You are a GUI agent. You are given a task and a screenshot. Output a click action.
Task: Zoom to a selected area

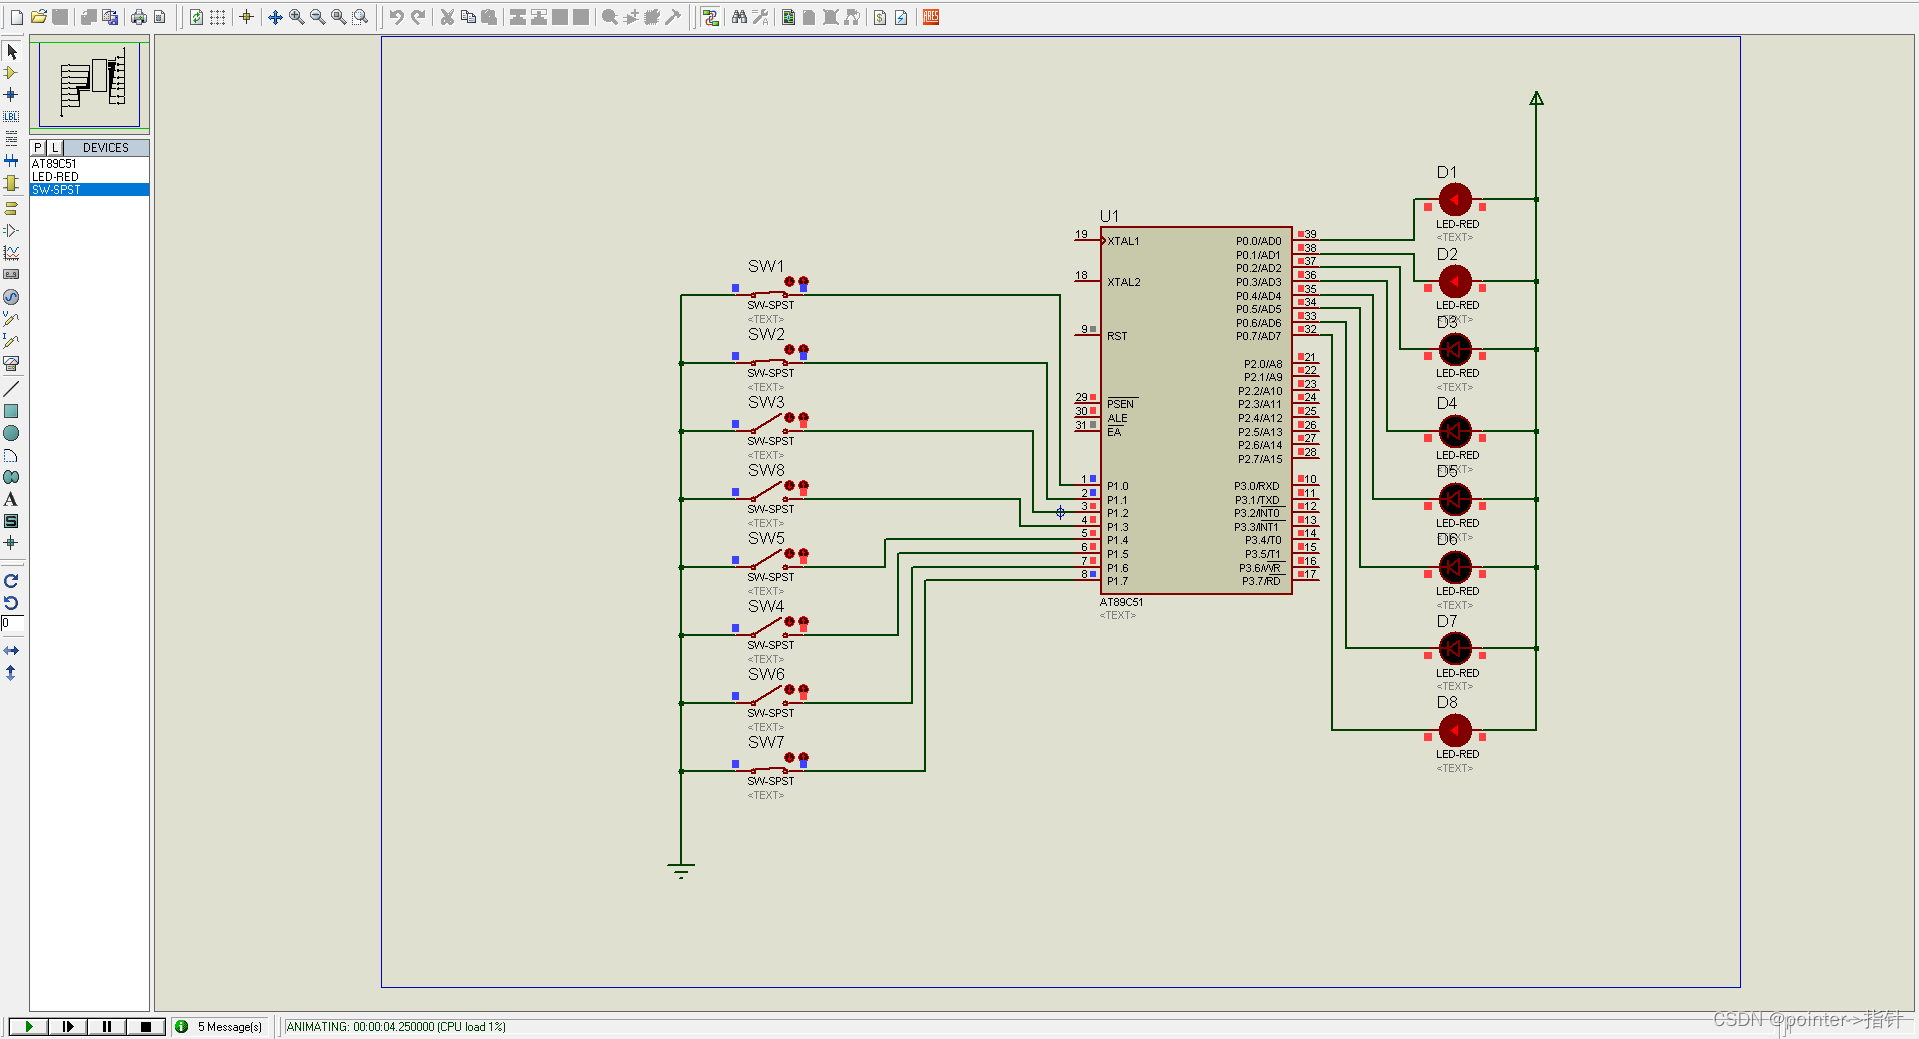[x=360, y=17]
